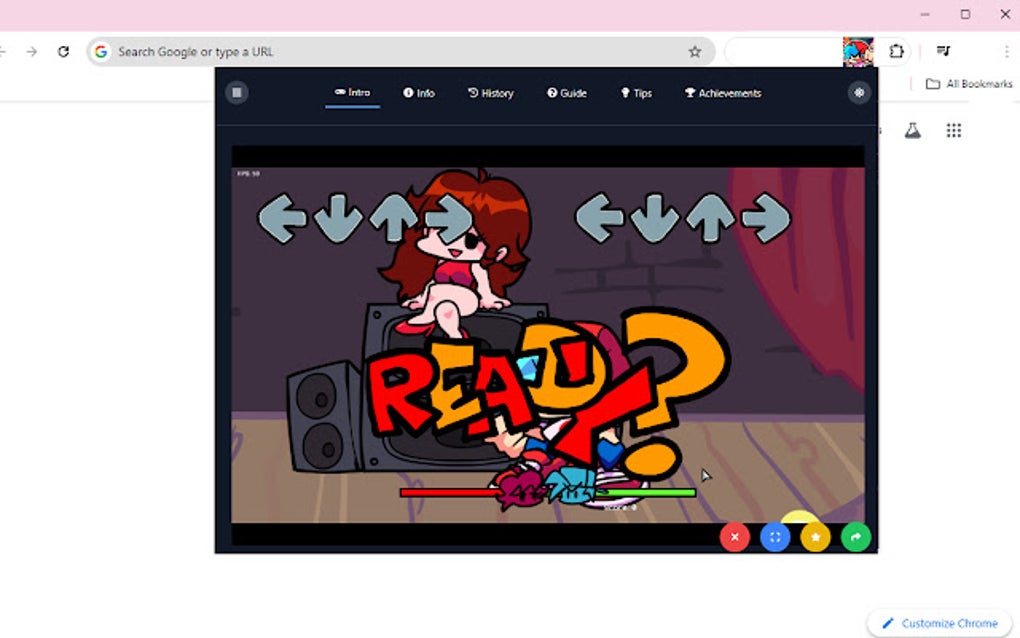Exit the game with the red X button
Screen dimensions: 1020x638
pos(734,537)
